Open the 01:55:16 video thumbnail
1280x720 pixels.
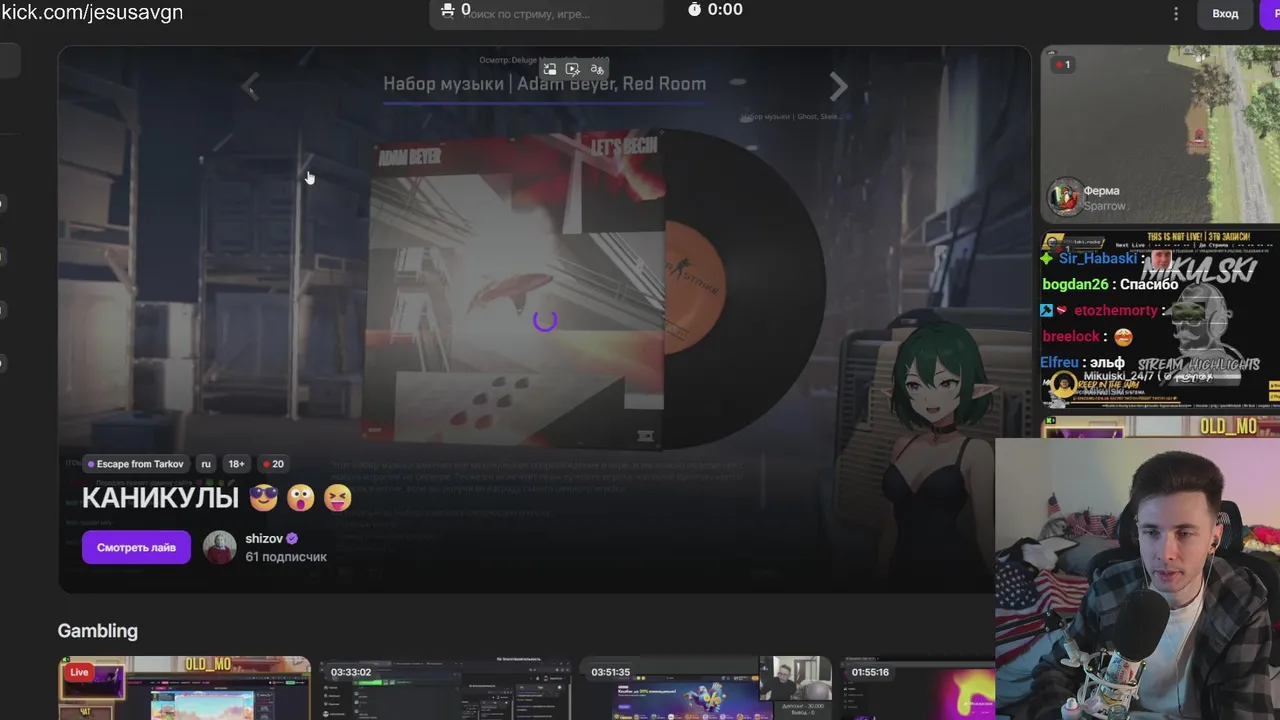(918, 688)
